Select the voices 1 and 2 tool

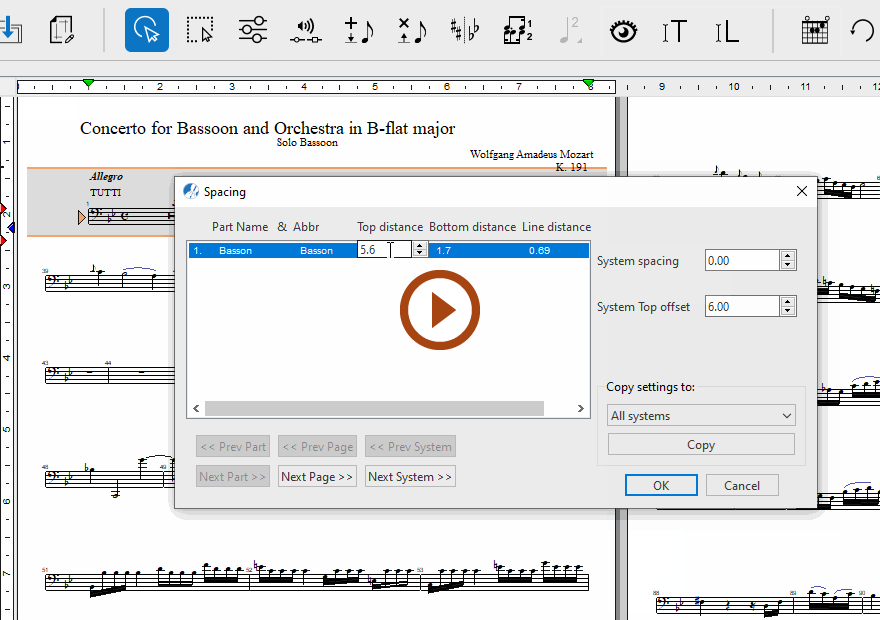pos(517,30)
